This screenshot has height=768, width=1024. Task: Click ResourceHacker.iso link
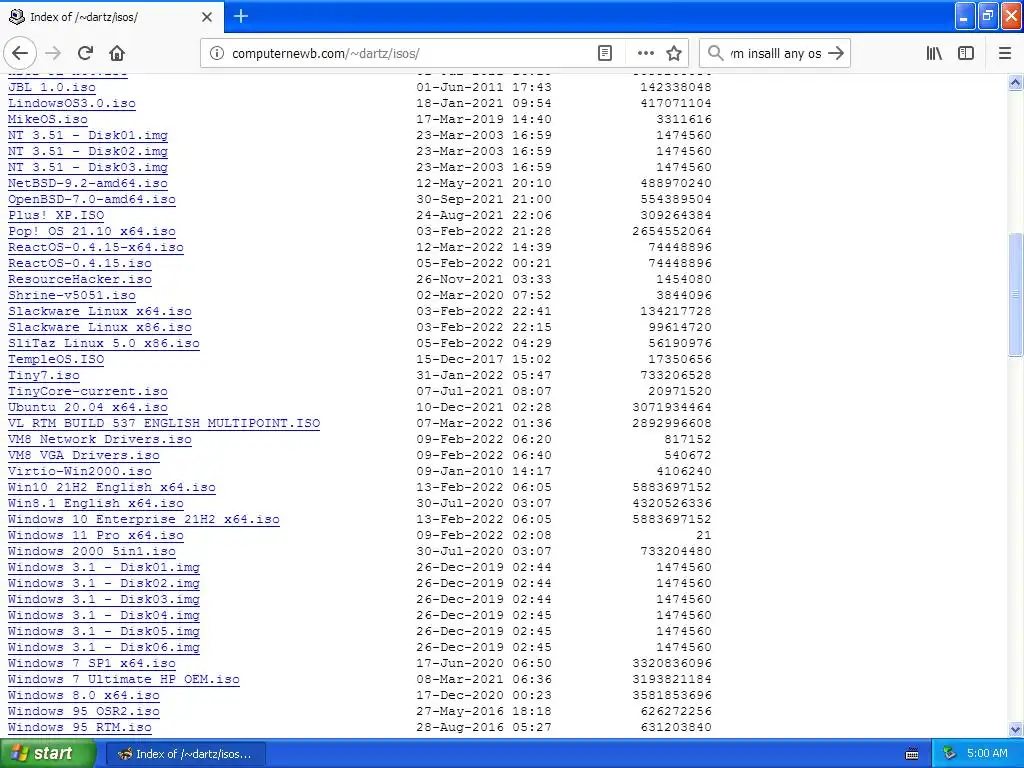pyautogui.click(x=80, y=280)
